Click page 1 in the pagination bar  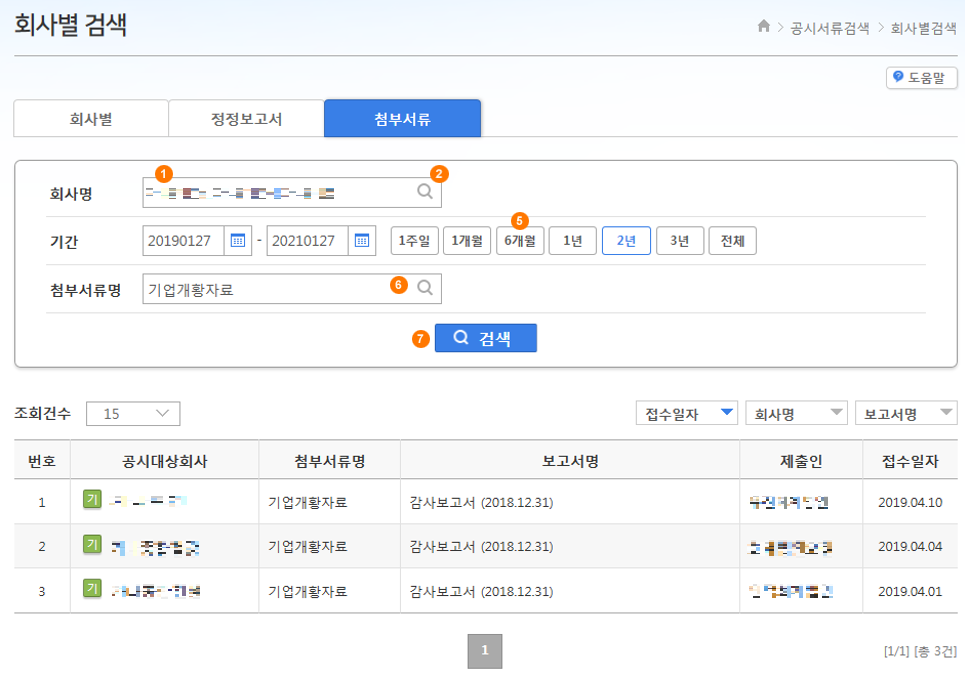tap(485, 651)
